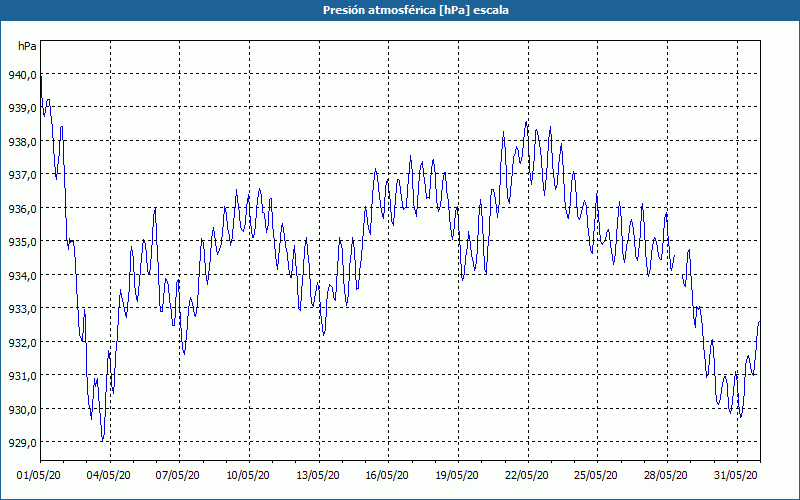The height and width of the screenshot is (500, 800).
Task: Click the 13/05/20 date label
Action: pyautogui.click(x=318, y=475)
